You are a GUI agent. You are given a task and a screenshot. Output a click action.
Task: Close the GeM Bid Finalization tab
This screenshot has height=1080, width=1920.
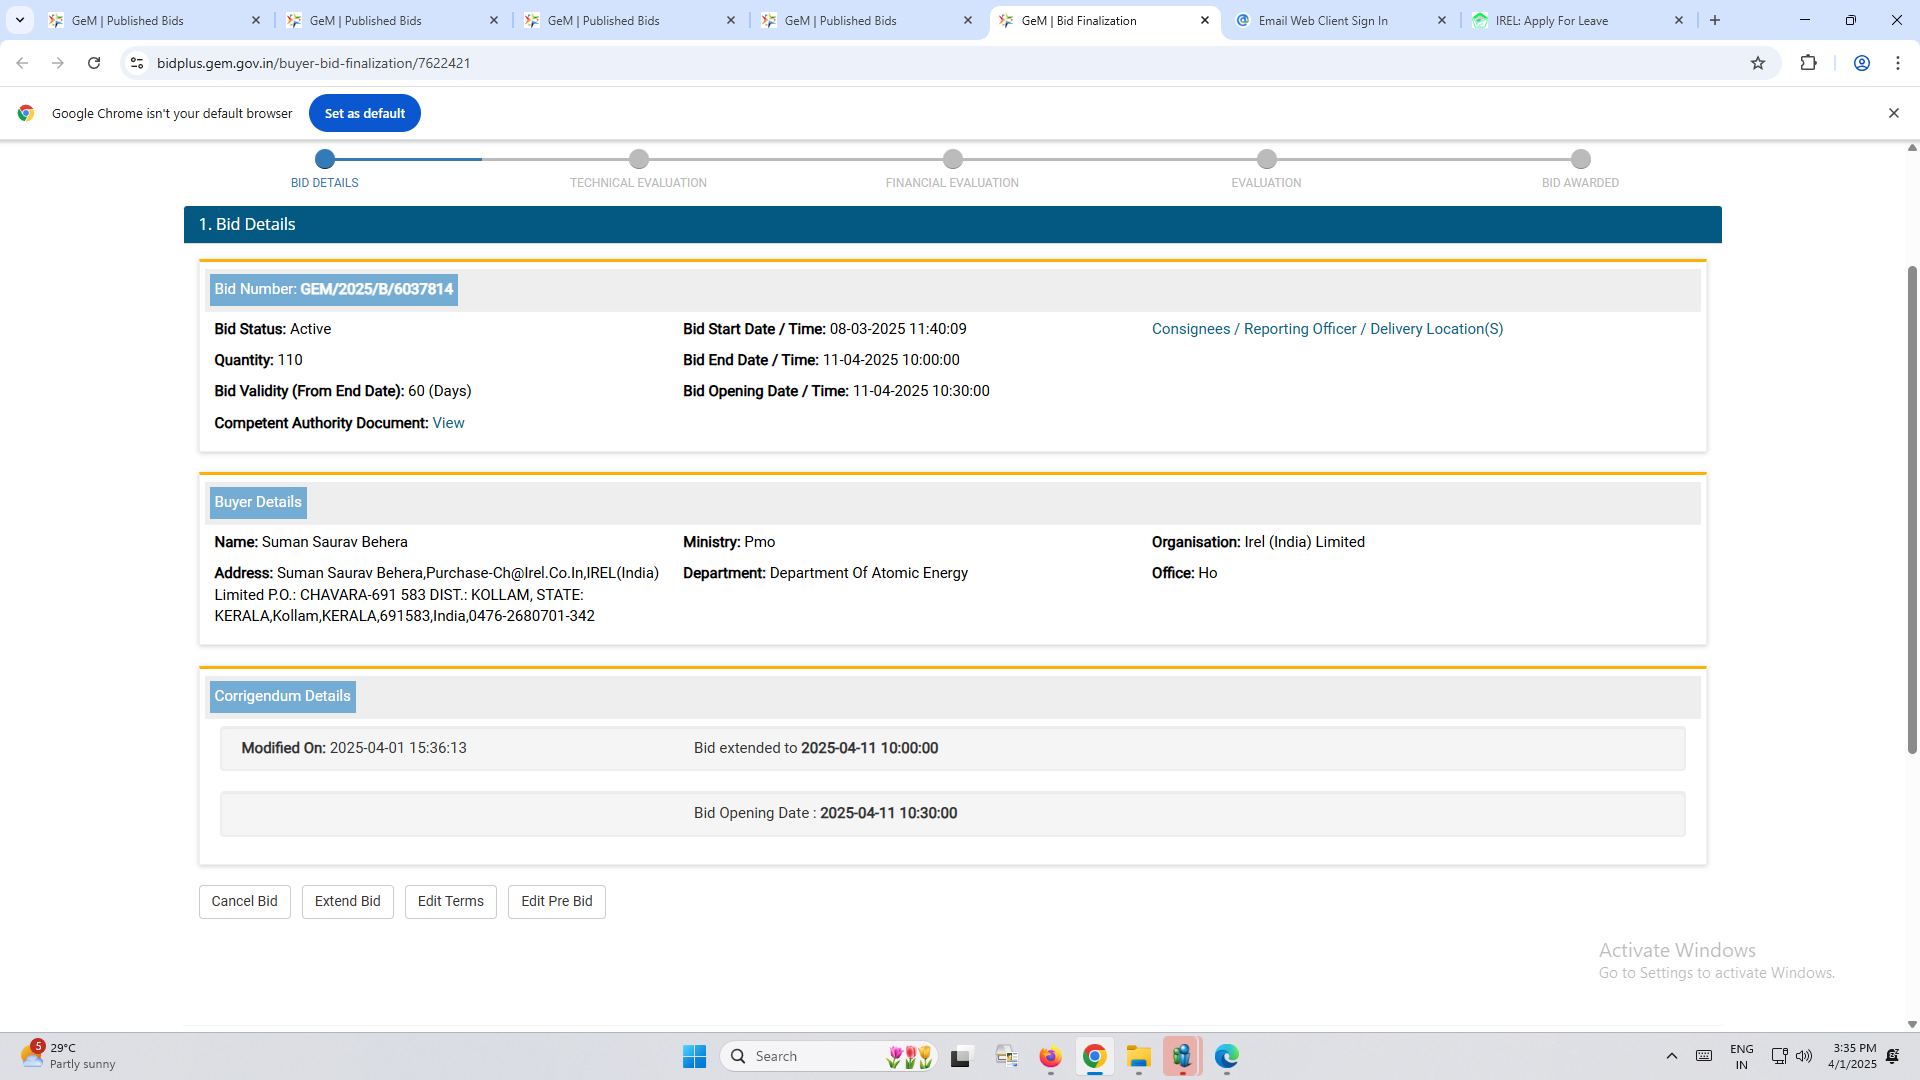click(1205, 20)
